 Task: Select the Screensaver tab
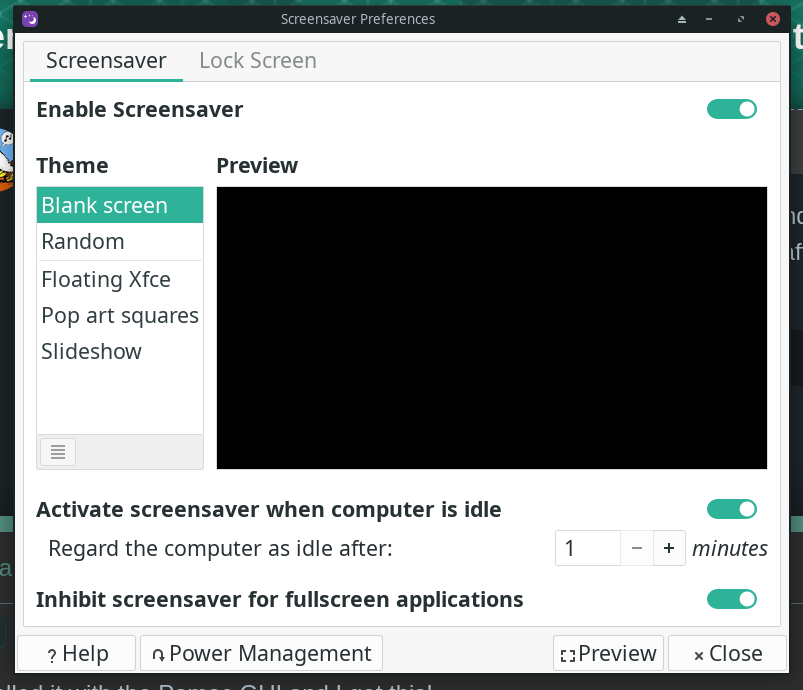pos(106,60)
